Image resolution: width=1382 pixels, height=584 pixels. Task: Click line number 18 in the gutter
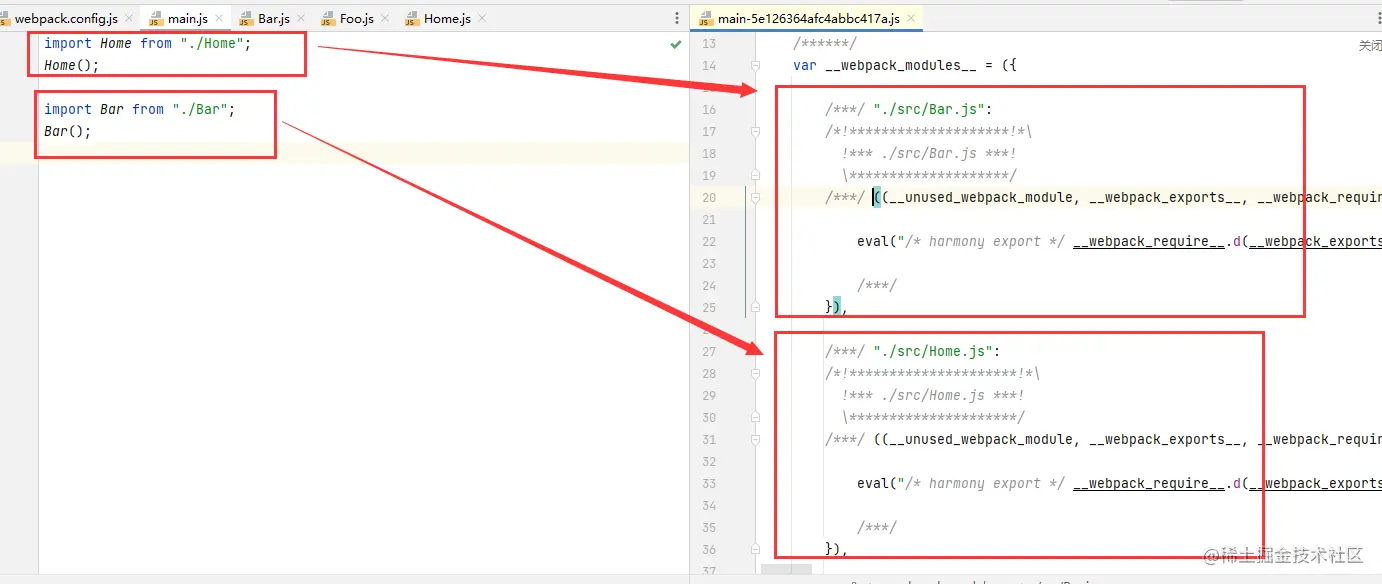(709, 154)
